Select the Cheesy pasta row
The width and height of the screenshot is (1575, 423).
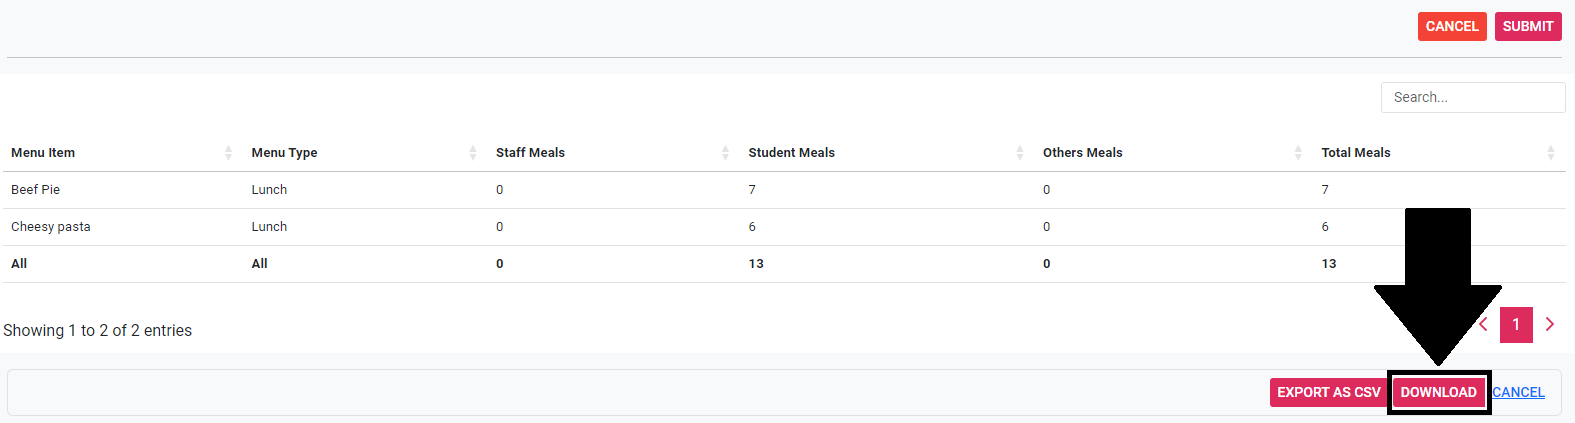click(x=51, y=227)
